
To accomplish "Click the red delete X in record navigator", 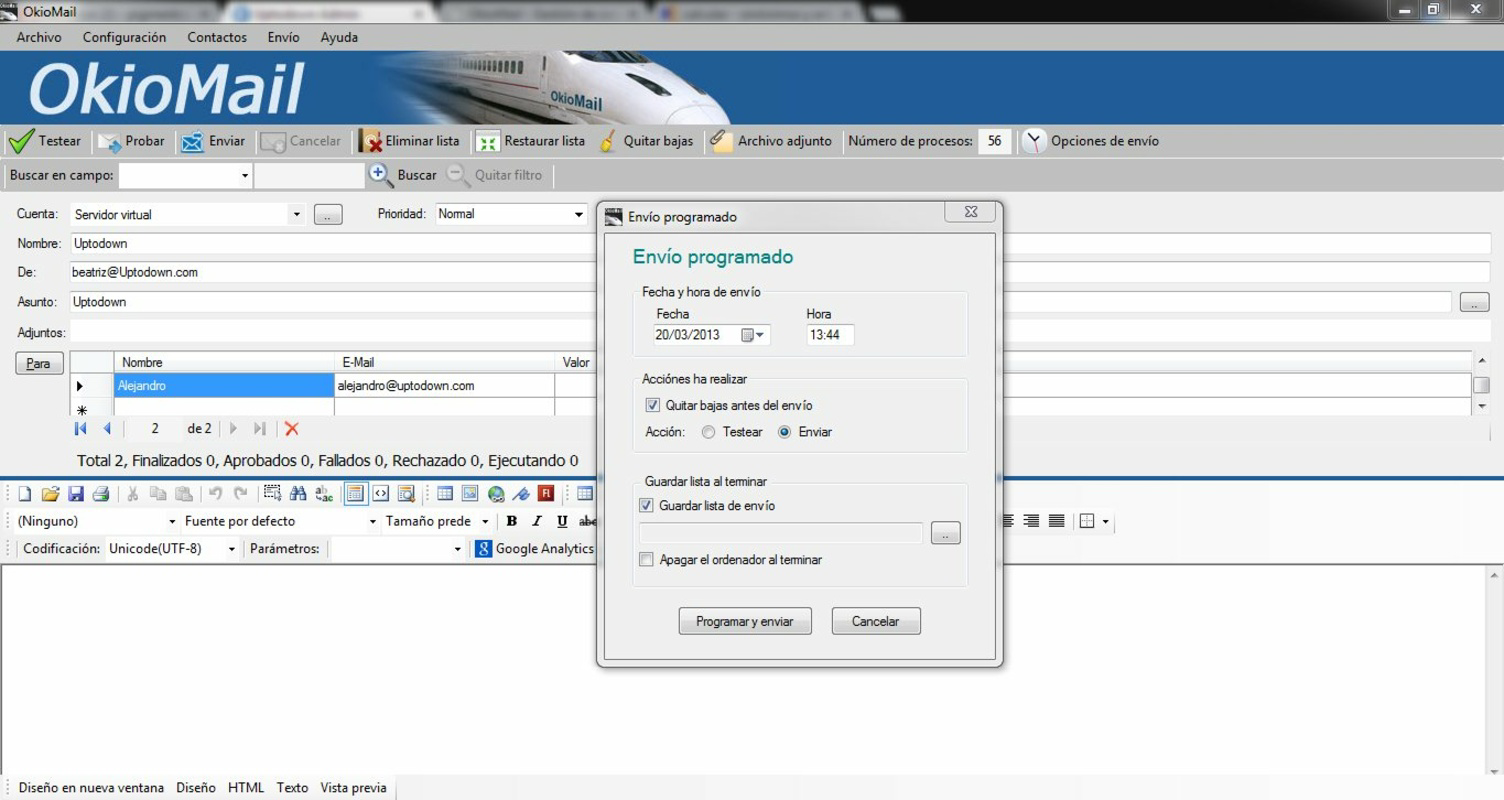I will 292,429.
